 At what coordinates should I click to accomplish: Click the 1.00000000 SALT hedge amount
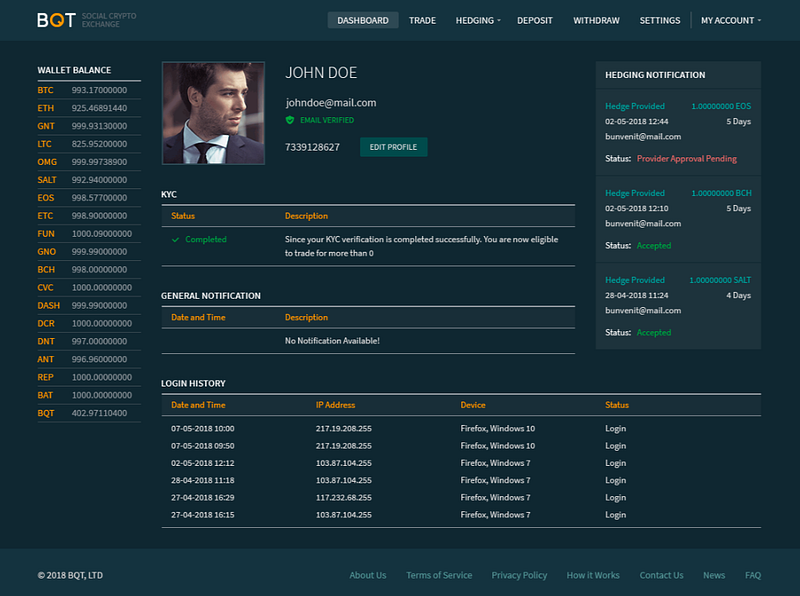(720, 280)
